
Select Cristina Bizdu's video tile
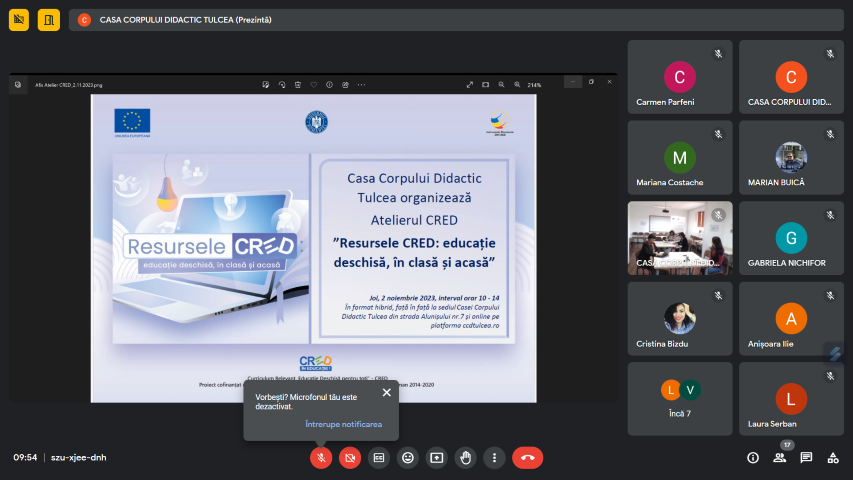679,318
